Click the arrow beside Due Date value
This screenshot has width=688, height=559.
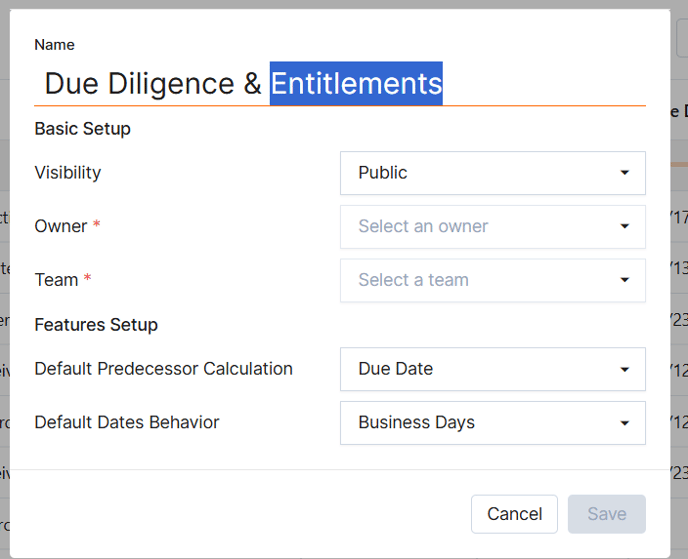point(624,369)
